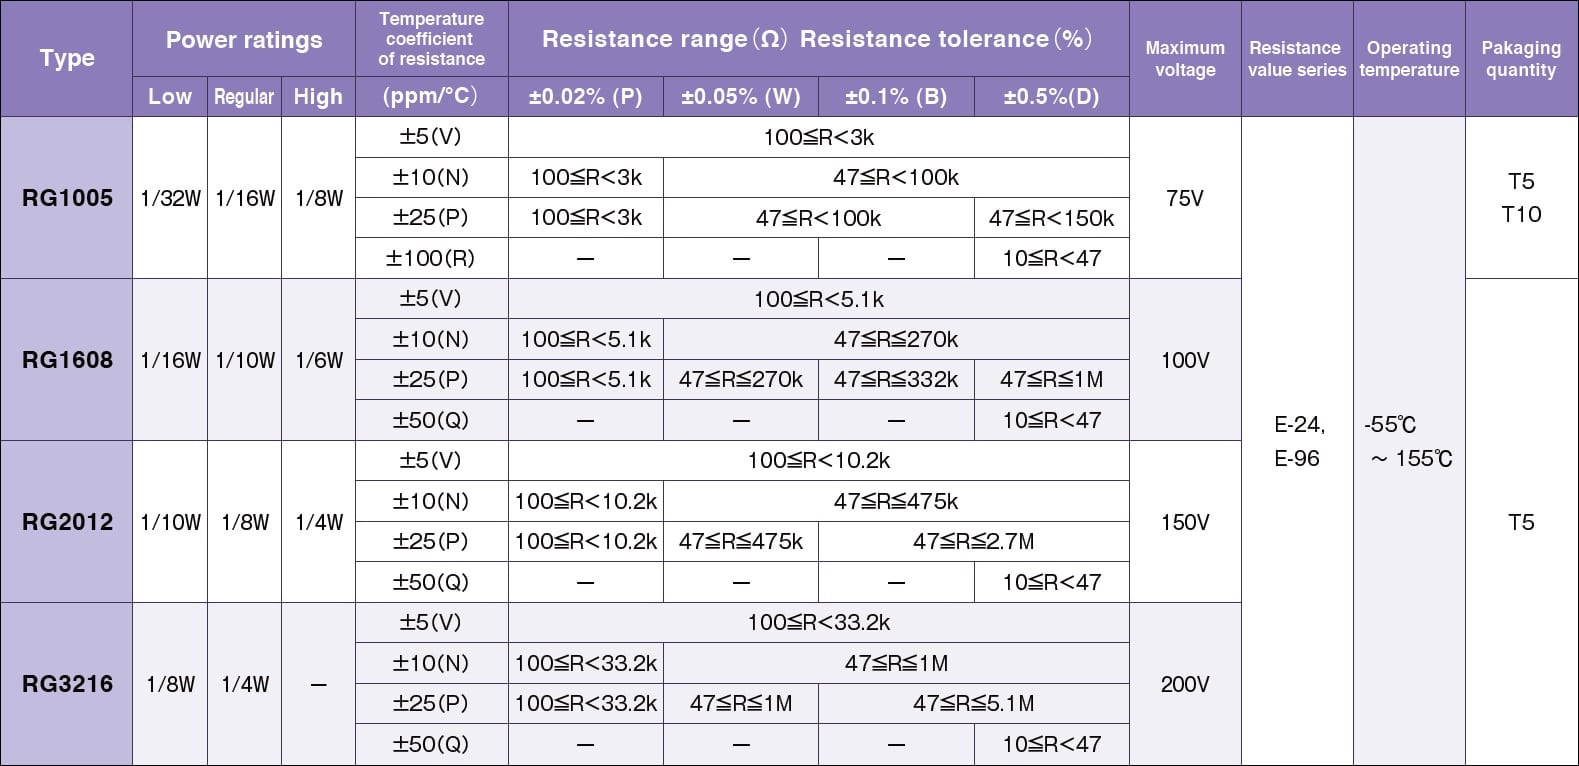Viewport: 1579px width, 766px height.
Task: Click the ±100(R) coefficient cell
Action: pyautogui.click(x=432, y=258)
